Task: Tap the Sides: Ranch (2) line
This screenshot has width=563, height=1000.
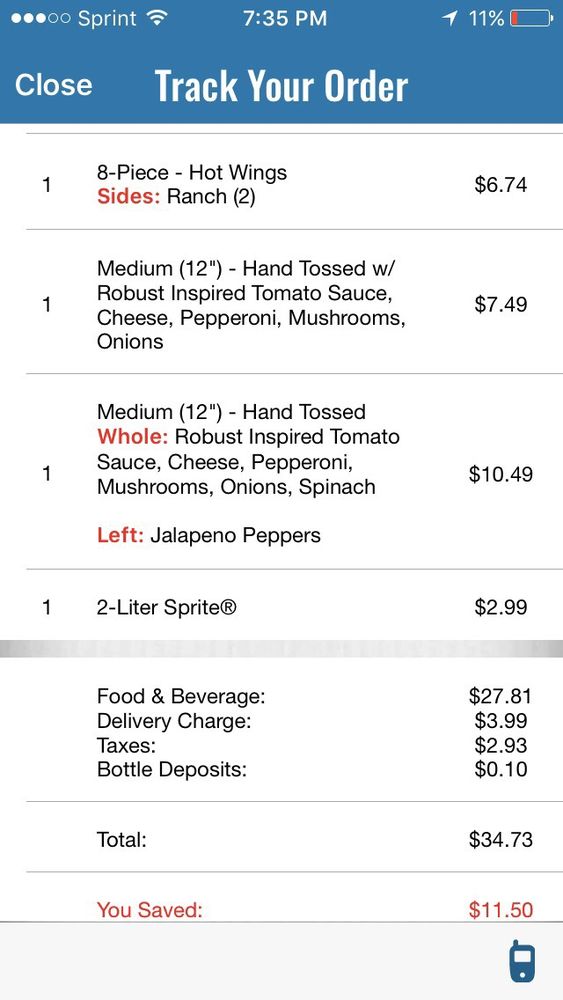Action: pos(176,197)
